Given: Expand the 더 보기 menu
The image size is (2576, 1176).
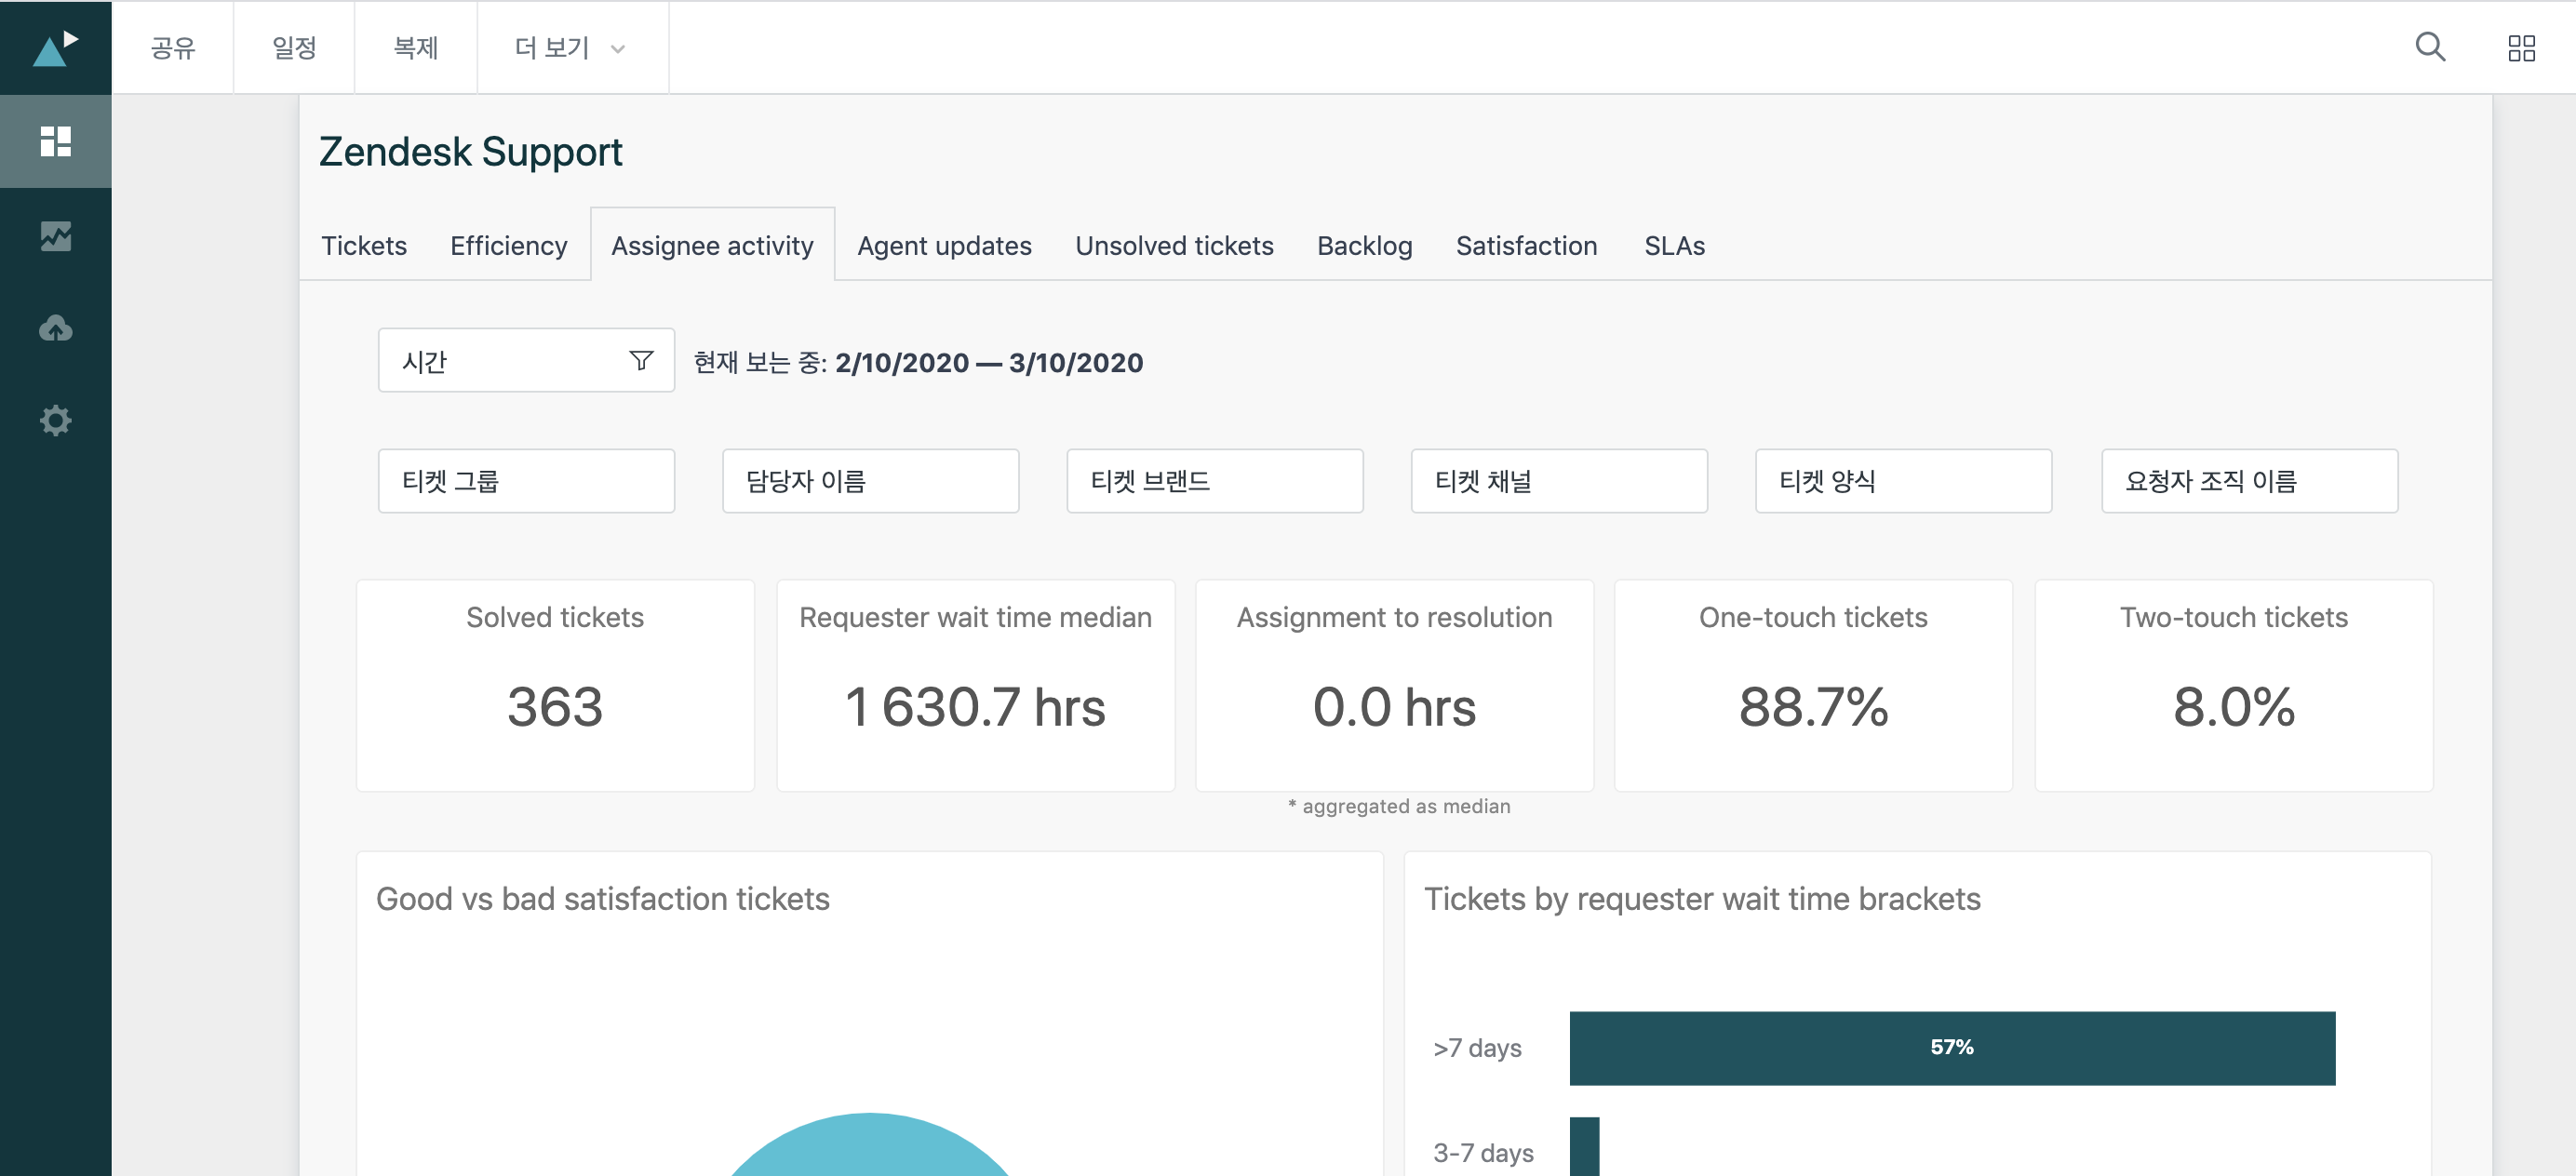Looking at the screenshot, I should 572,48.
